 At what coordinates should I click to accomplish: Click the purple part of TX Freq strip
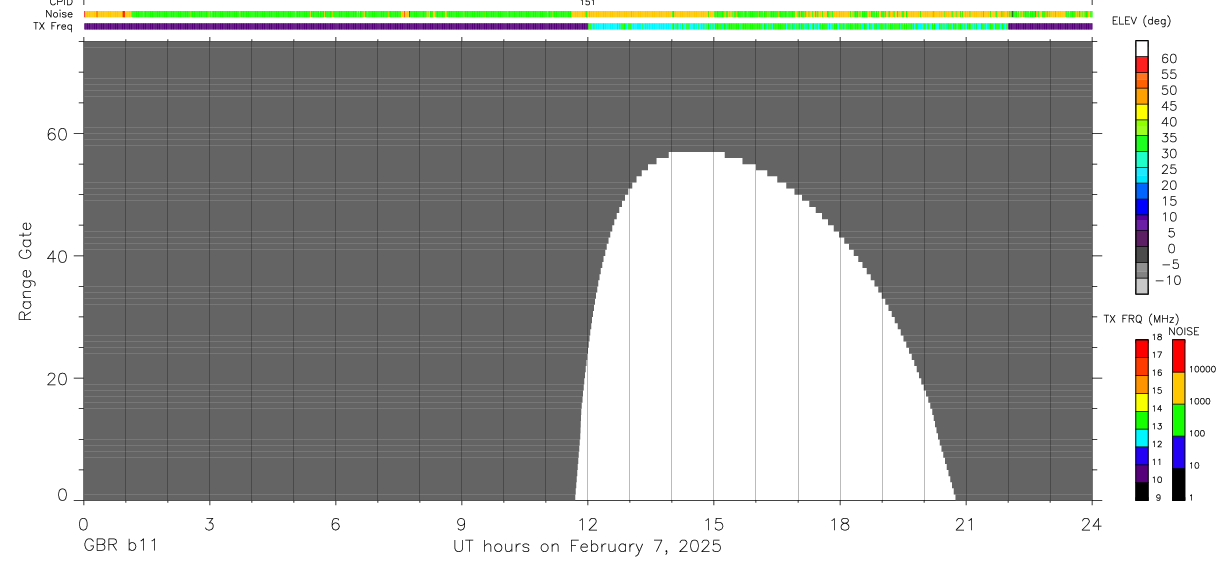[x=336, y=26]
